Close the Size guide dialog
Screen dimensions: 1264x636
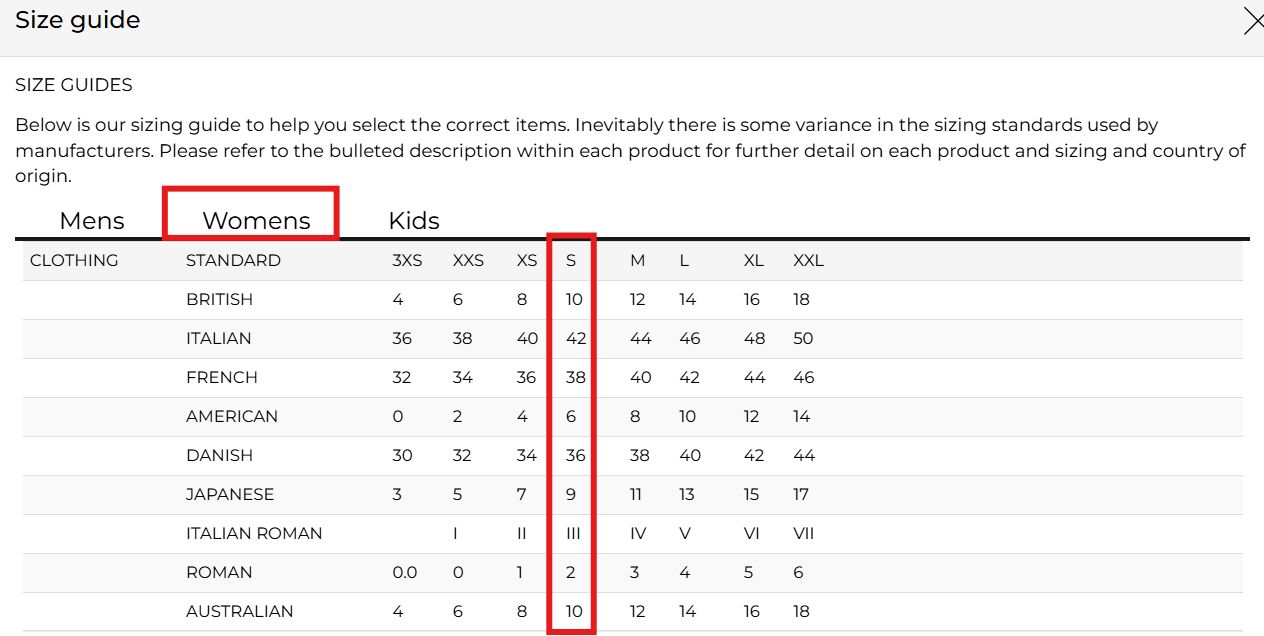point(1253,21)
